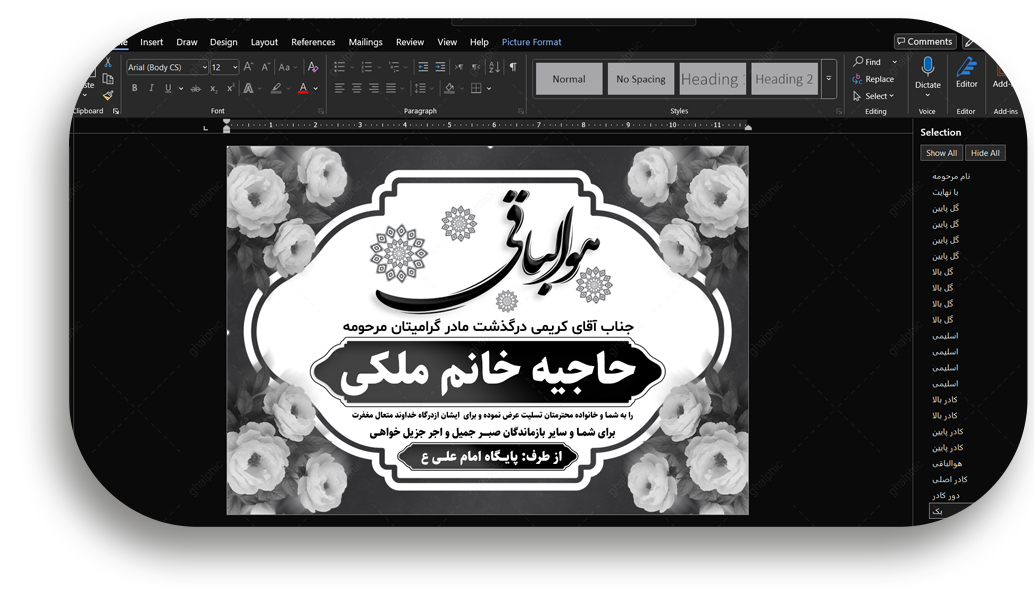Click the Increase Indent icon
The height and width of the screenshot is (602, 1034).
440,67
